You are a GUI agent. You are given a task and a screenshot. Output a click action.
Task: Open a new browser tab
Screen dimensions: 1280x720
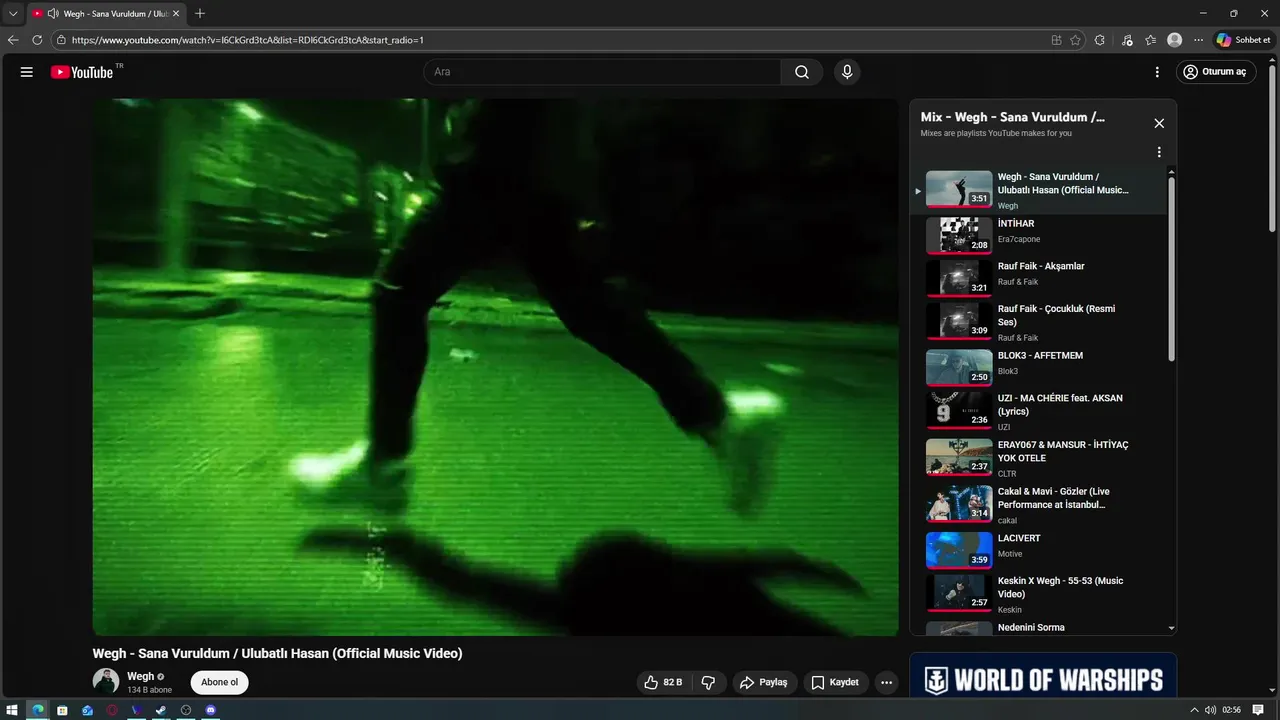(200, 13)
